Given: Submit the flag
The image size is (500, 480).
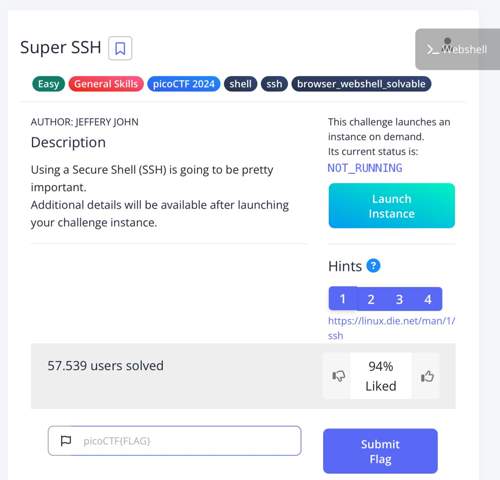Looking at the screenshot, I should pos(380,451).
